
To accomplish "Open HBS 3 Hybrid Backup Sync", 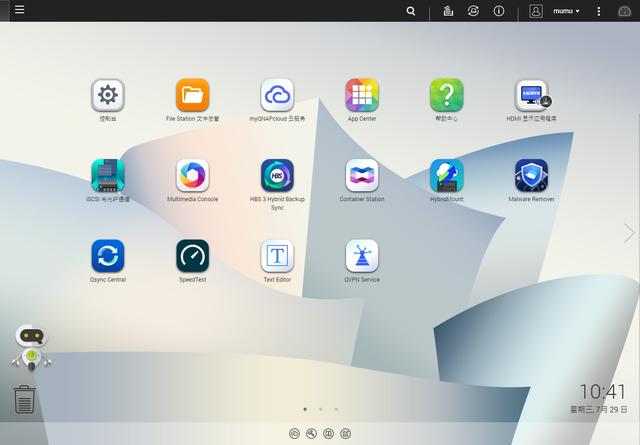I will [x=277, y=176].
